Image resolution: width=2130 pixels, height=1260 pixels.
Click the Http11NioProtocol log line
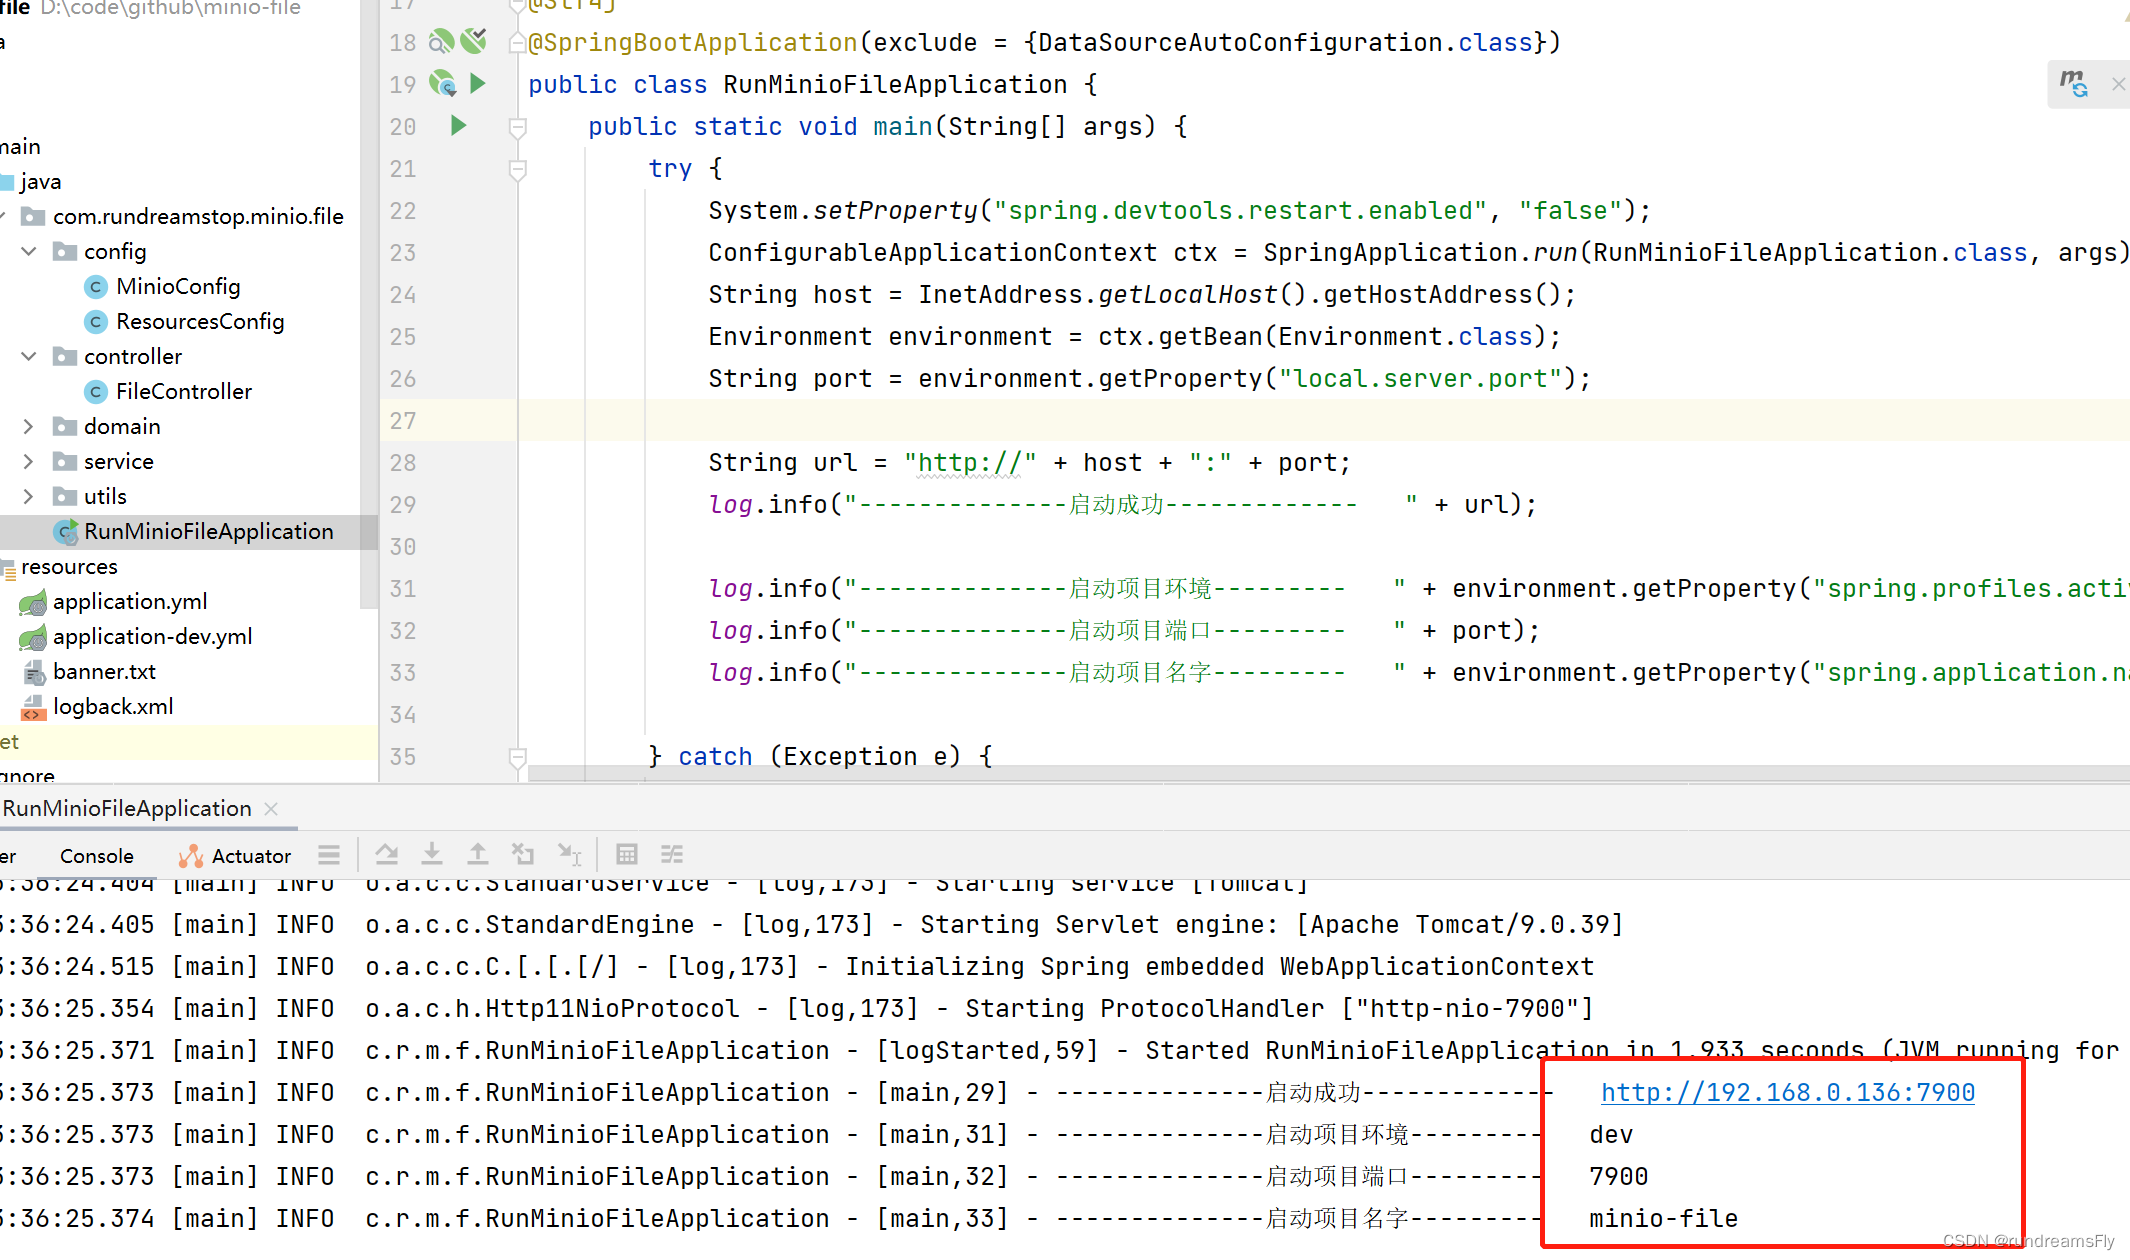[797, 1008]
